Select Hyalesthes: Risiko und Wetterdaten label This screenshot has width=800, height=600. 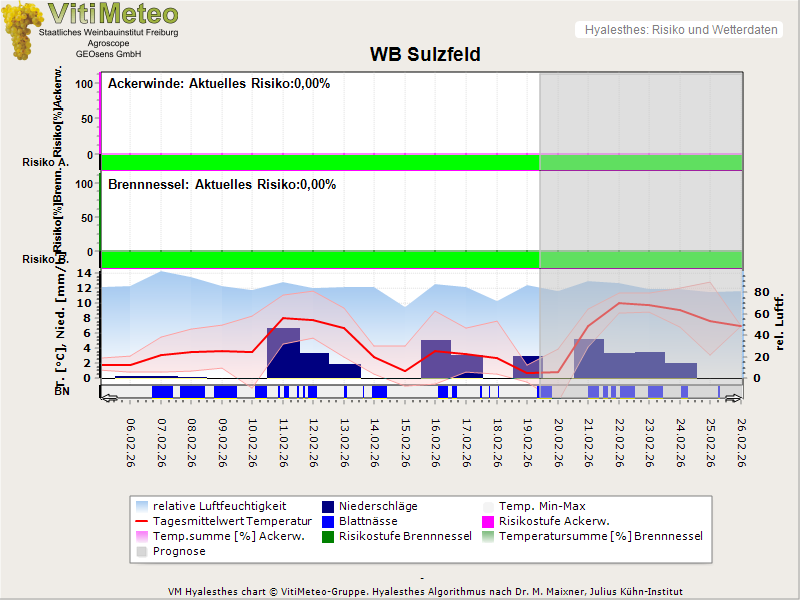pyautogui.click(x=679, y=30)
